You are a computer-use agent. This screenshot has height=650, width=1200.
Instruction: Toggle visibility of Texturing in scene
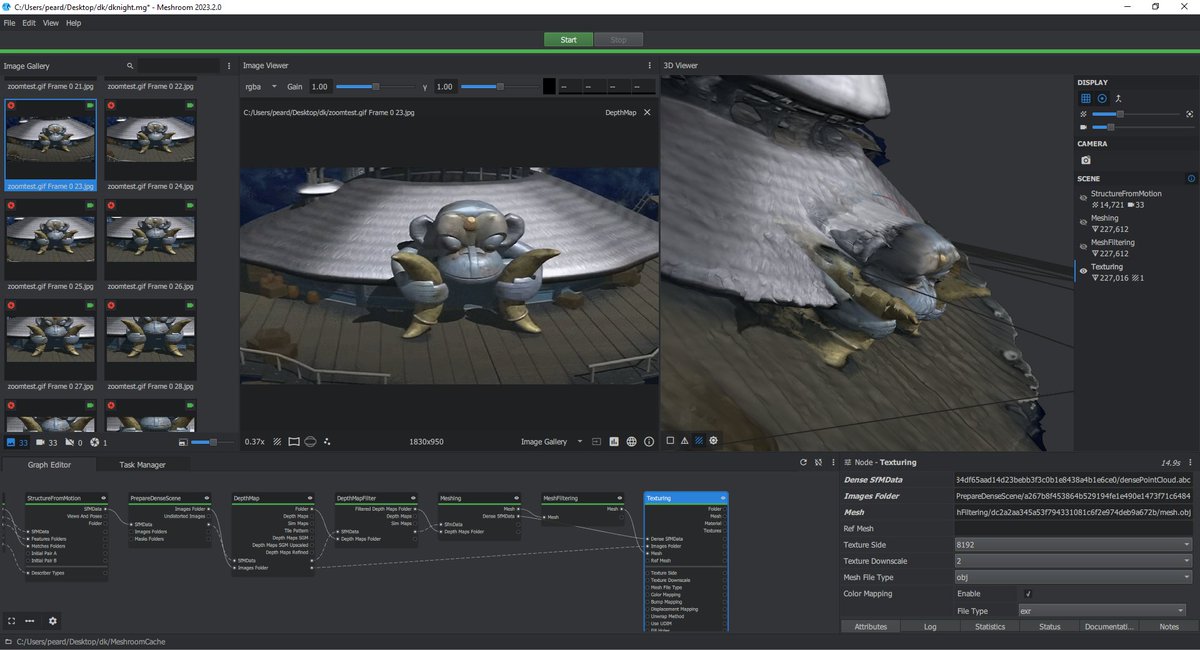1083,272
